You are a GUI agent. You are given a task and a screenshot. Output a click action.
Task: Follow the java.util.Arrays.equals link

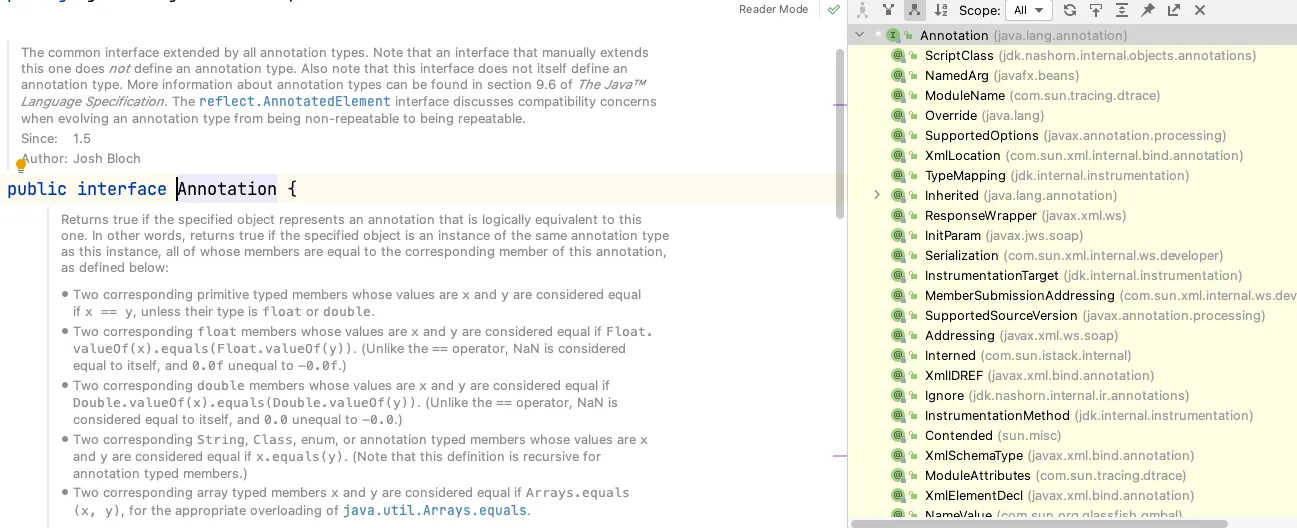[434, 510]
